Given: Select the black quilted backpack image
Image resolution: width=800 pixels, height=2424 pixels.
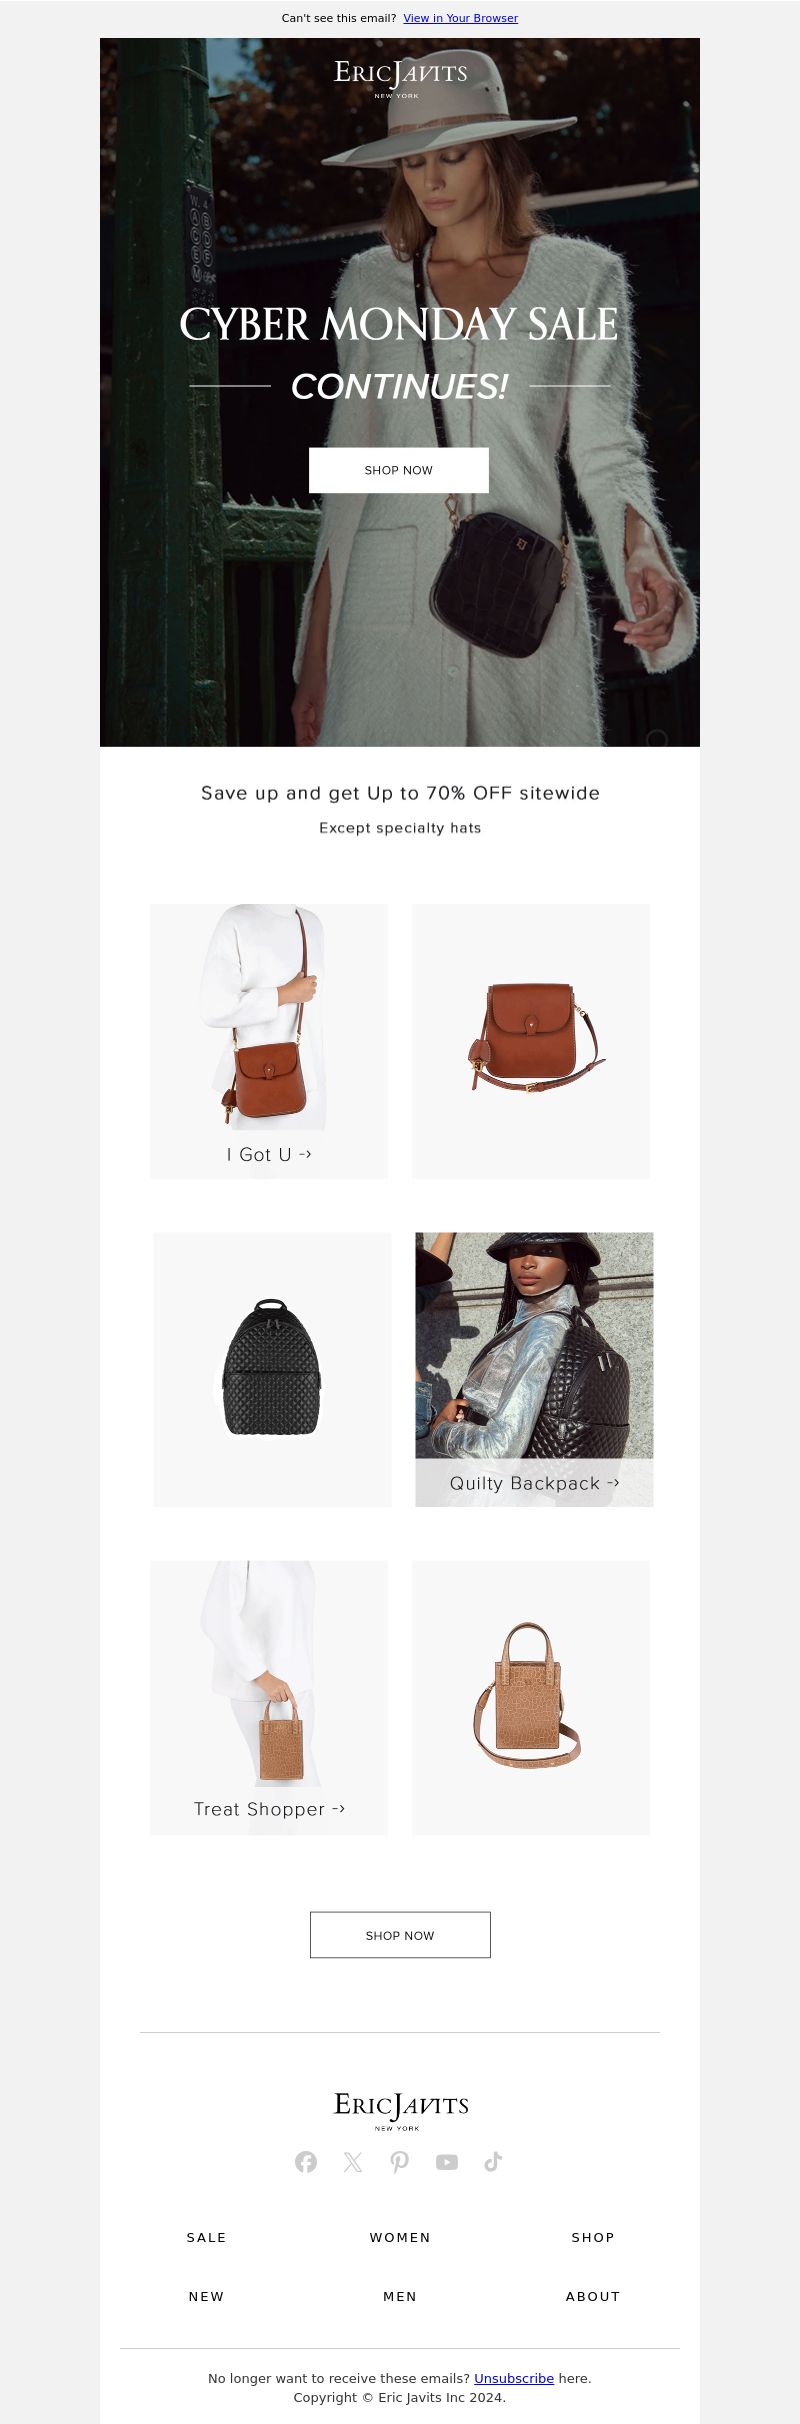Looking at the screenshot, I should 272,1369.
